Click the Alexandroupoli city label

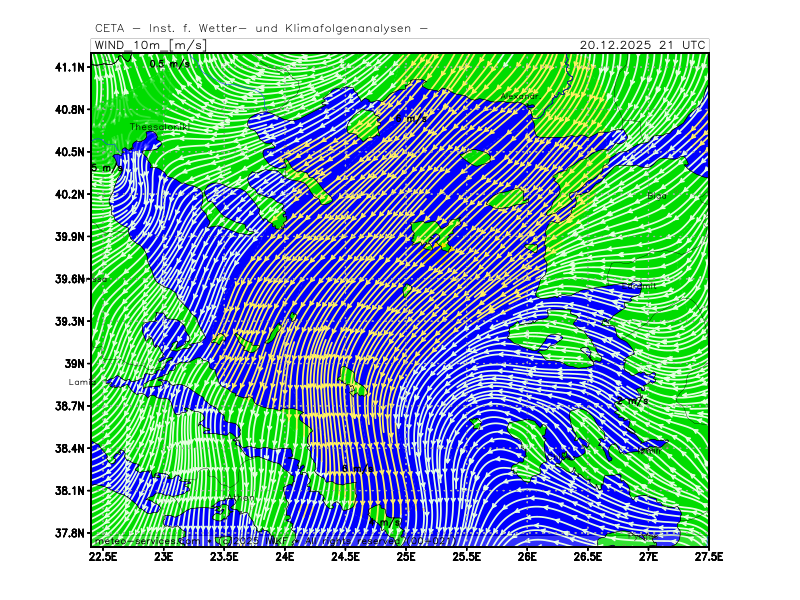(x=519, y=96)
